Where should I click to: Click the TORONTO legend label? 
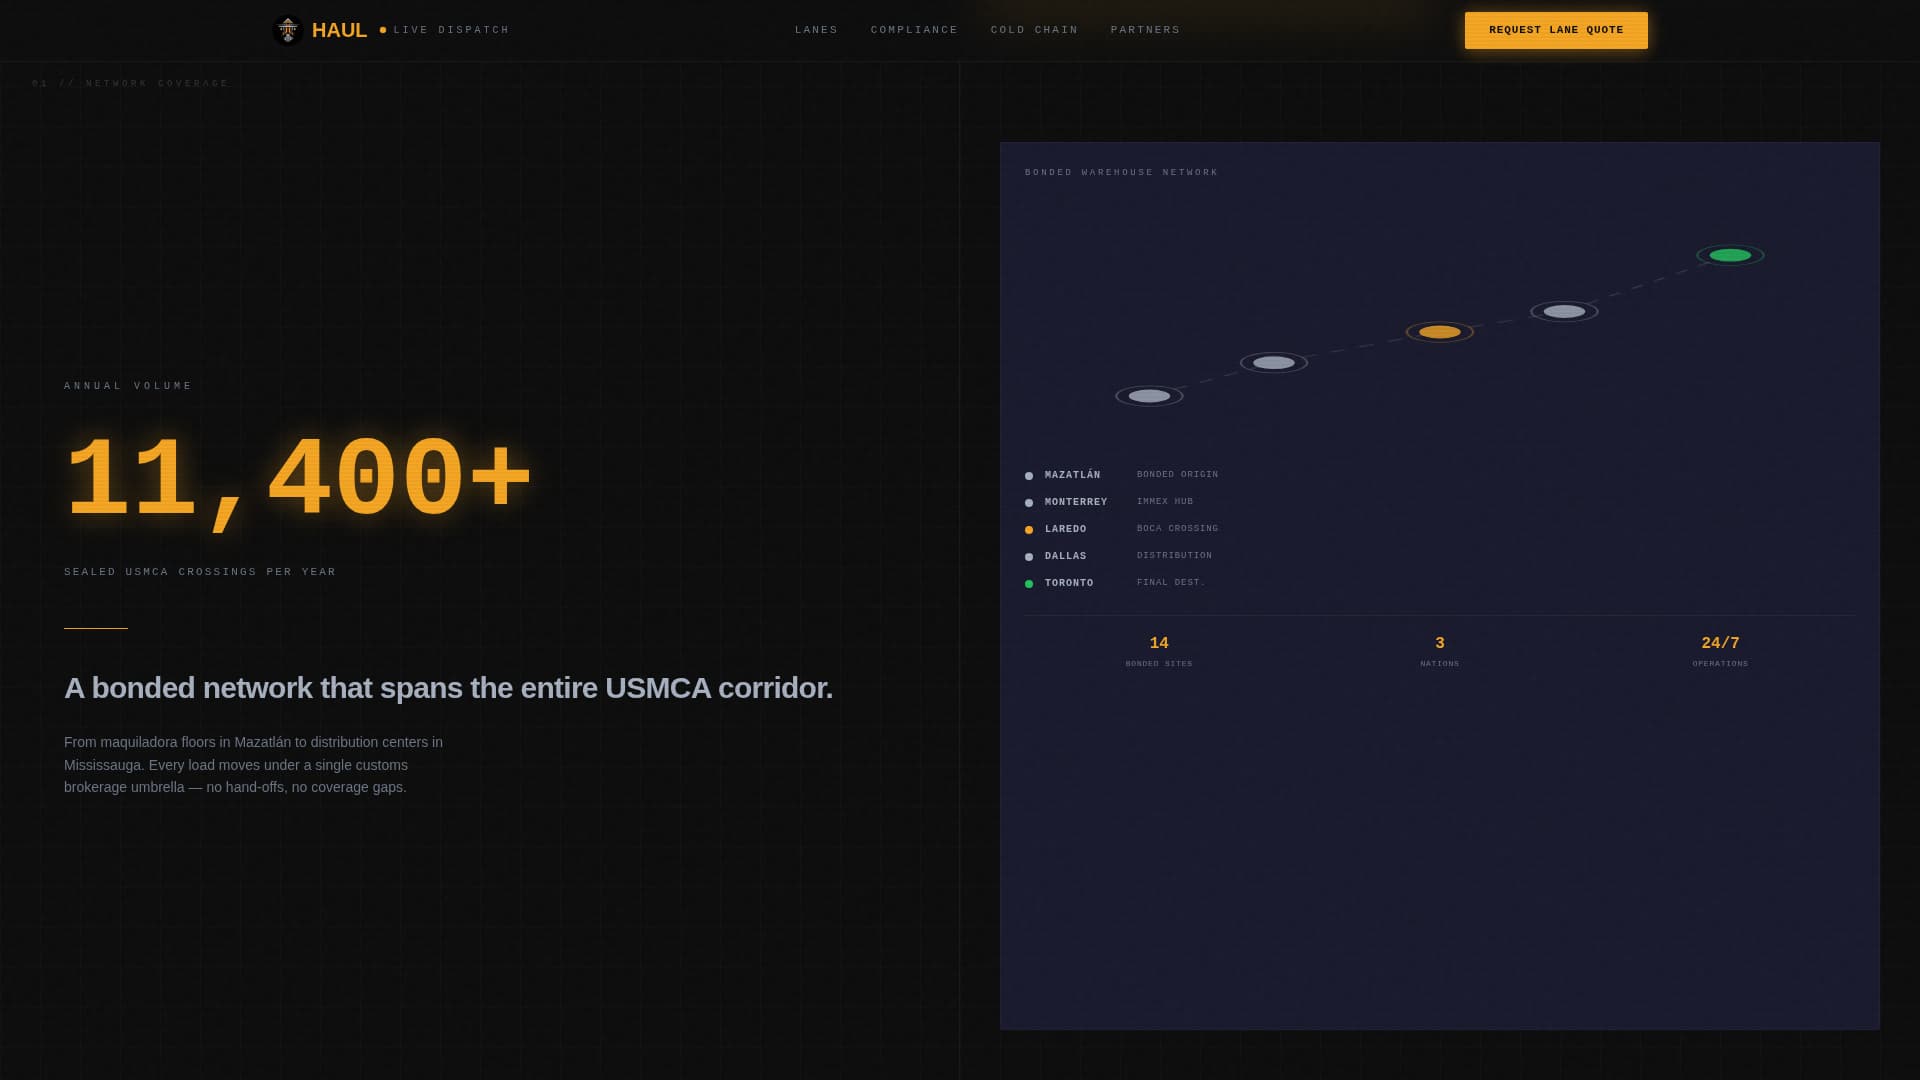coord(1069,583)
